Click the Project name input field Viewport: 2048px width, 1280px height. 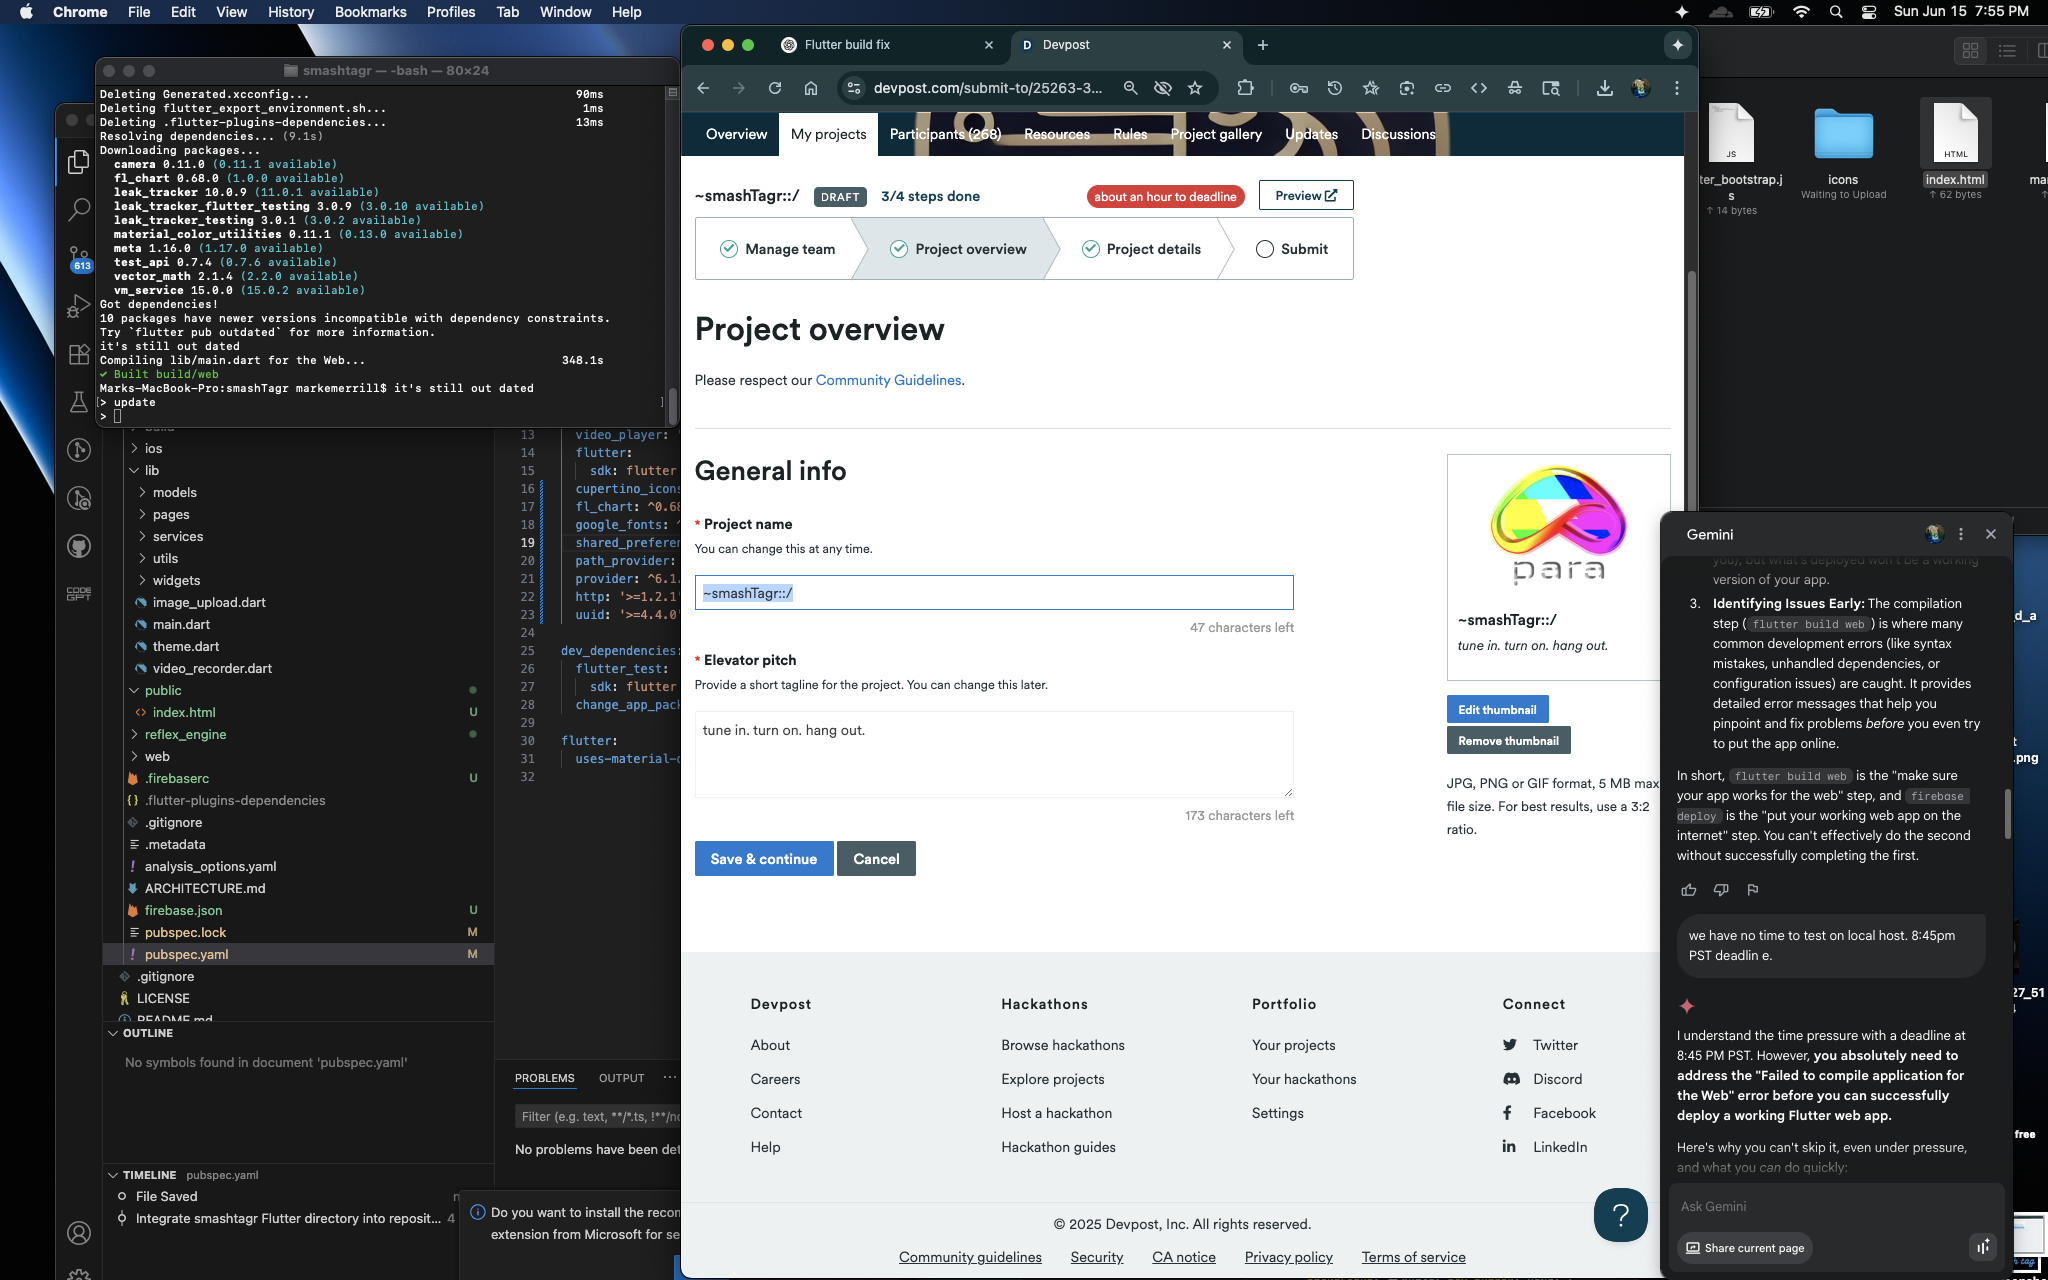(993, 593)
